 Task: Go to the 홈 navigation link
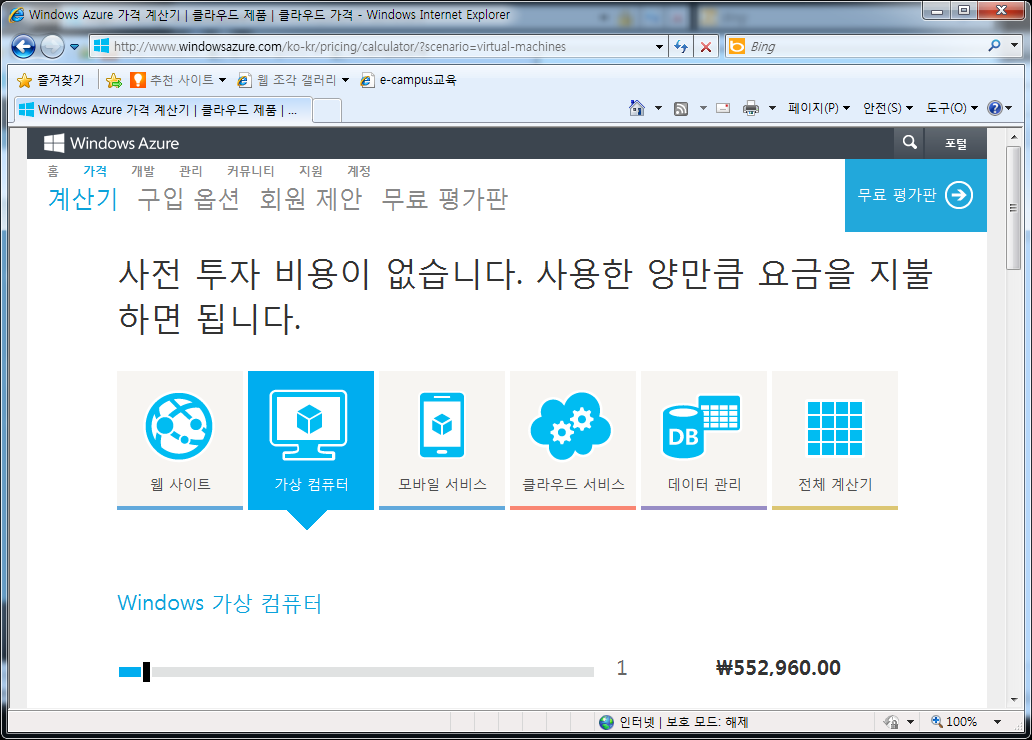click(x=53, y=171)
